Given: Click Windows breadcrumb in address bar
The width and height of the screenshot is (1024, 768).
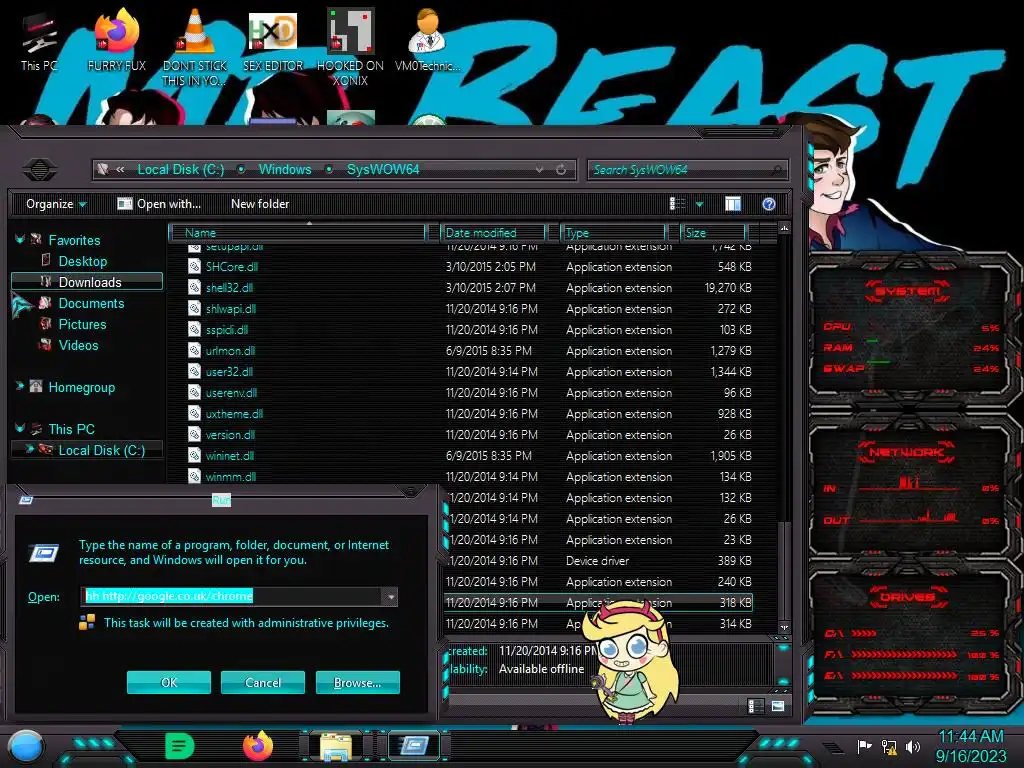Looking at the screenshot, I should point(285,170).
